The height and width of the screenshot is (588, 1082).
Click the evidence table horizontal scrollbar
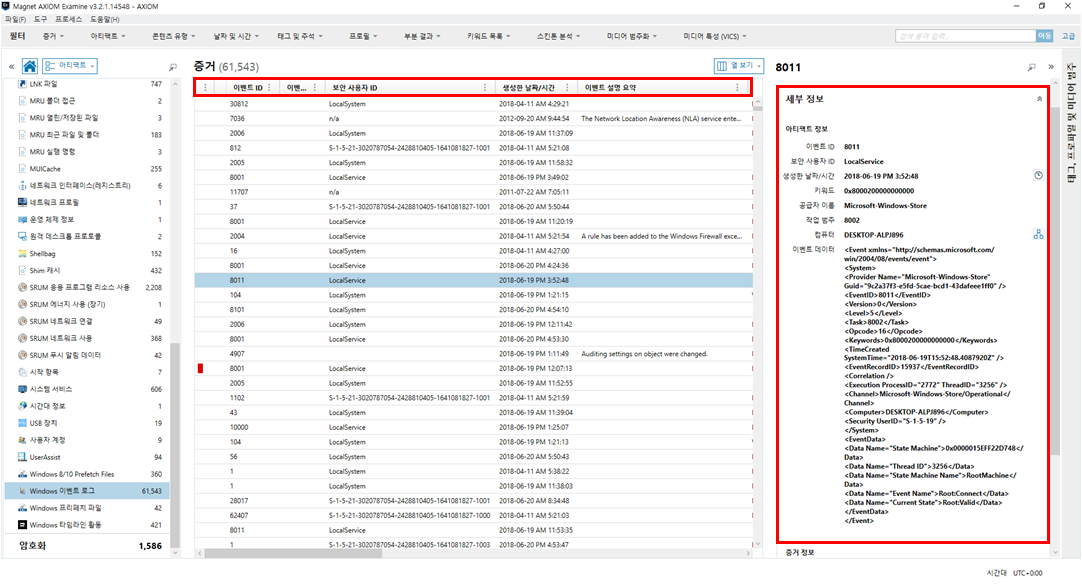[293, 553]
